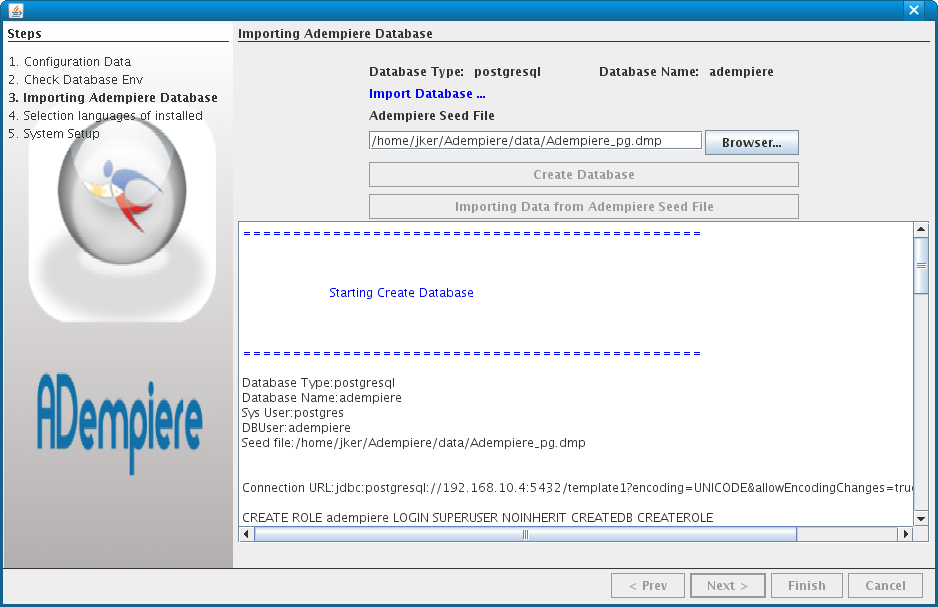938x607 pixels.
Task: Click the CREATE ROLE adempiere log line
Action: [x=477, y=517]
